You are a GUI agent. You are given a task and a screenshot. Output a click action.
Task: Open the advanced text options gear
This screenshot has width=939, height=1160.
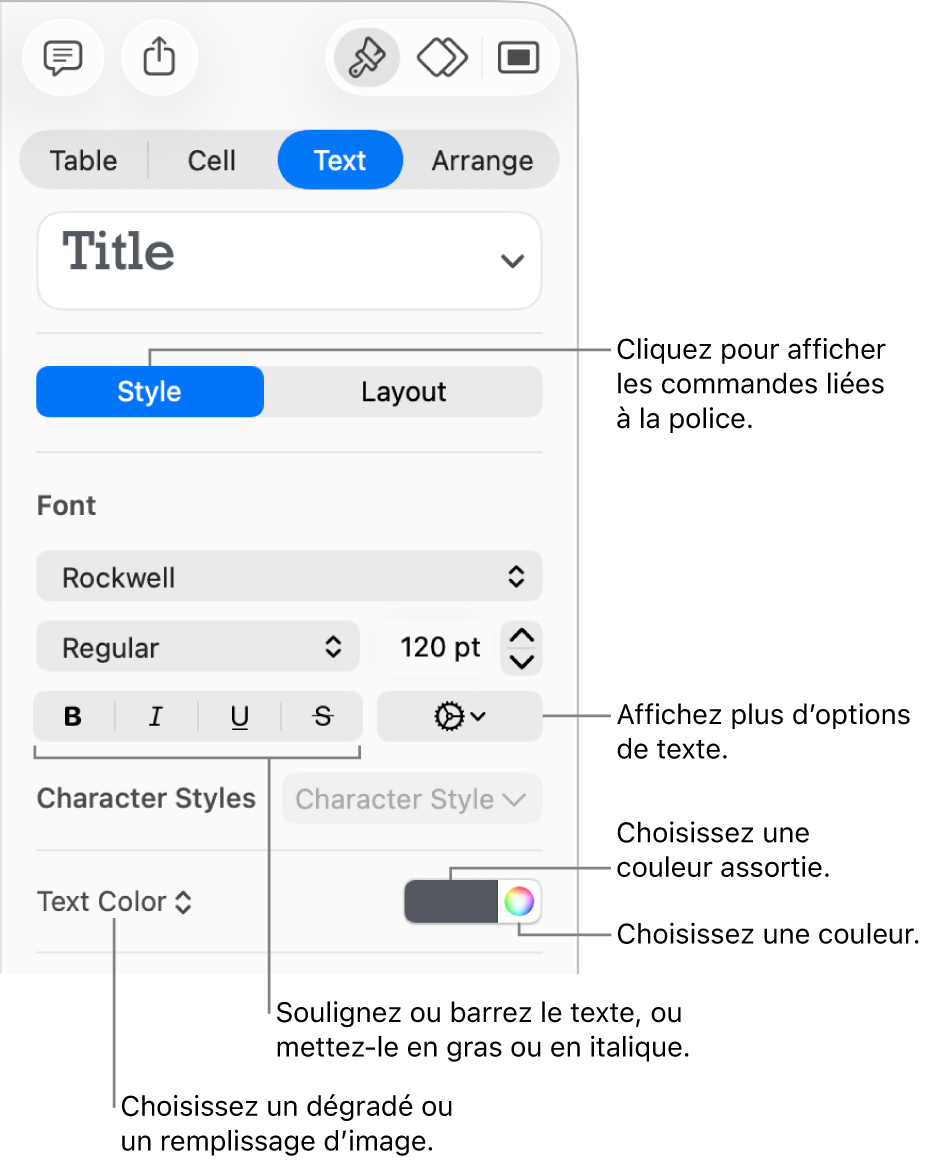pyautogui.click(x=459, y=716)
